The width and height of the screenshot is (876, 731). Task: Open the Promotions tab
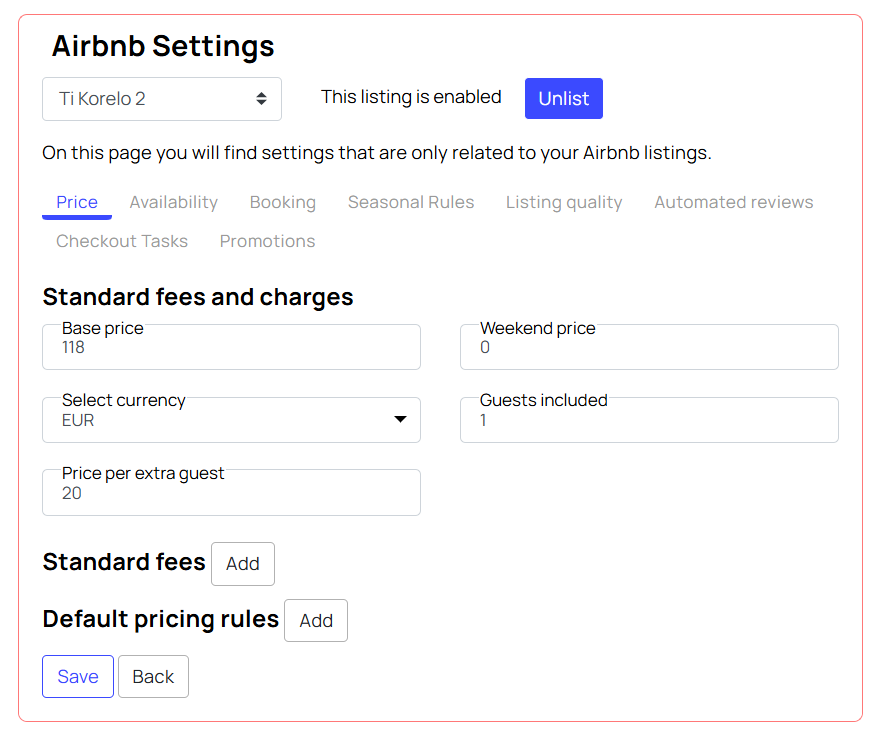point(268,241)
